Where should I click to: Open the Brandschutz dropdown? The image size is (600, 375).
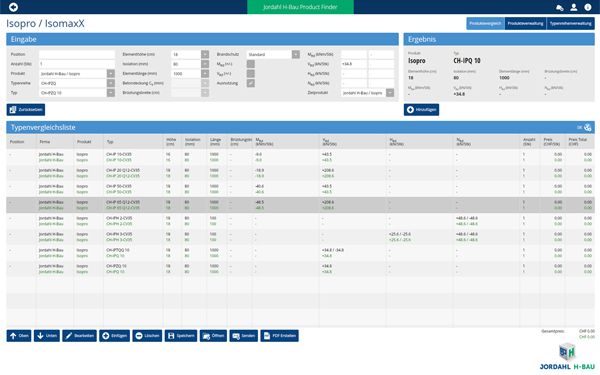(296, 54)
